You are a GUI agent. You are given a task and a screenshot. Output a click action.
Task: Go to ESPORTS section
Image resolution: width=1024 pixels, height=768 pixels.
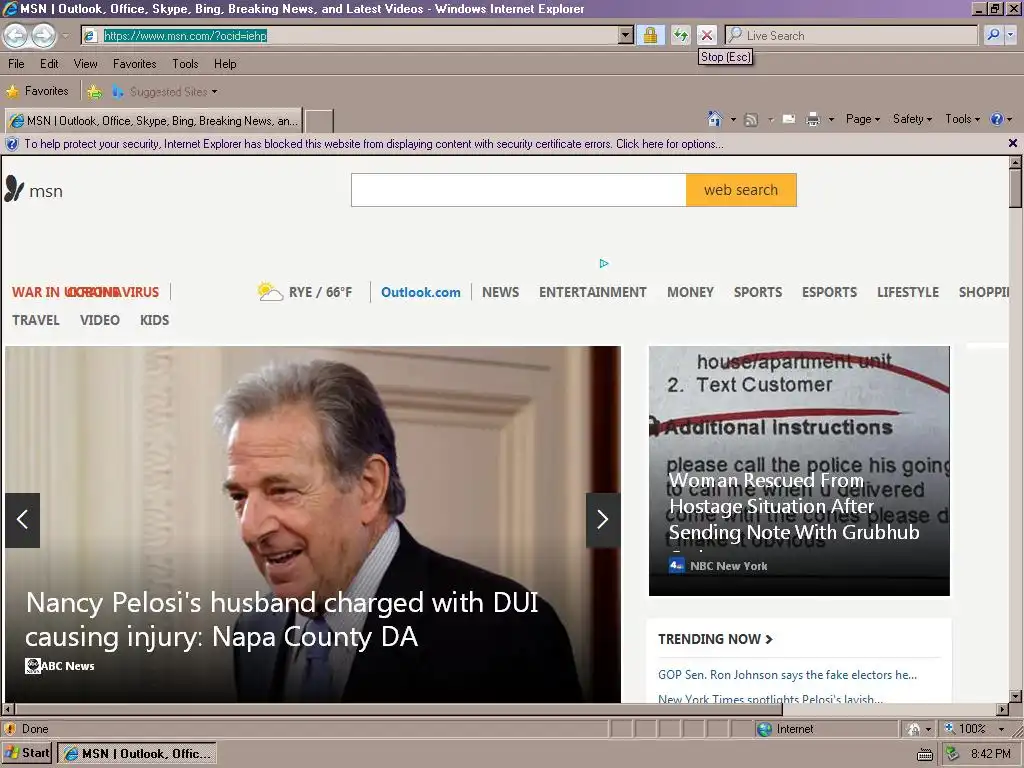[x=829, y=292]
